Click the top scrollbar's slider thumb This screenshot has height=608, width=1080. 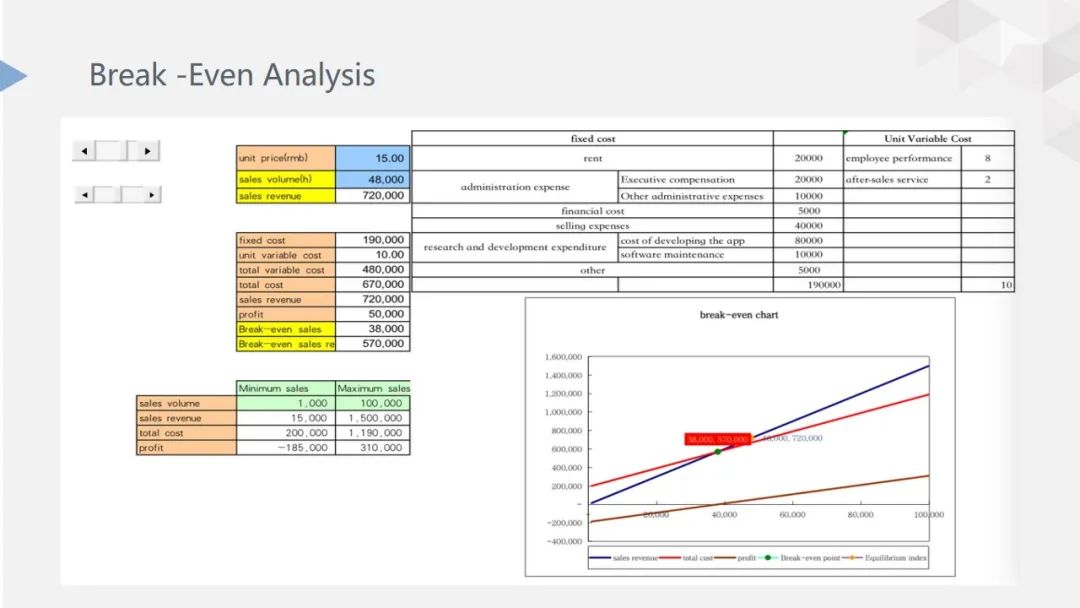(109, 151)
